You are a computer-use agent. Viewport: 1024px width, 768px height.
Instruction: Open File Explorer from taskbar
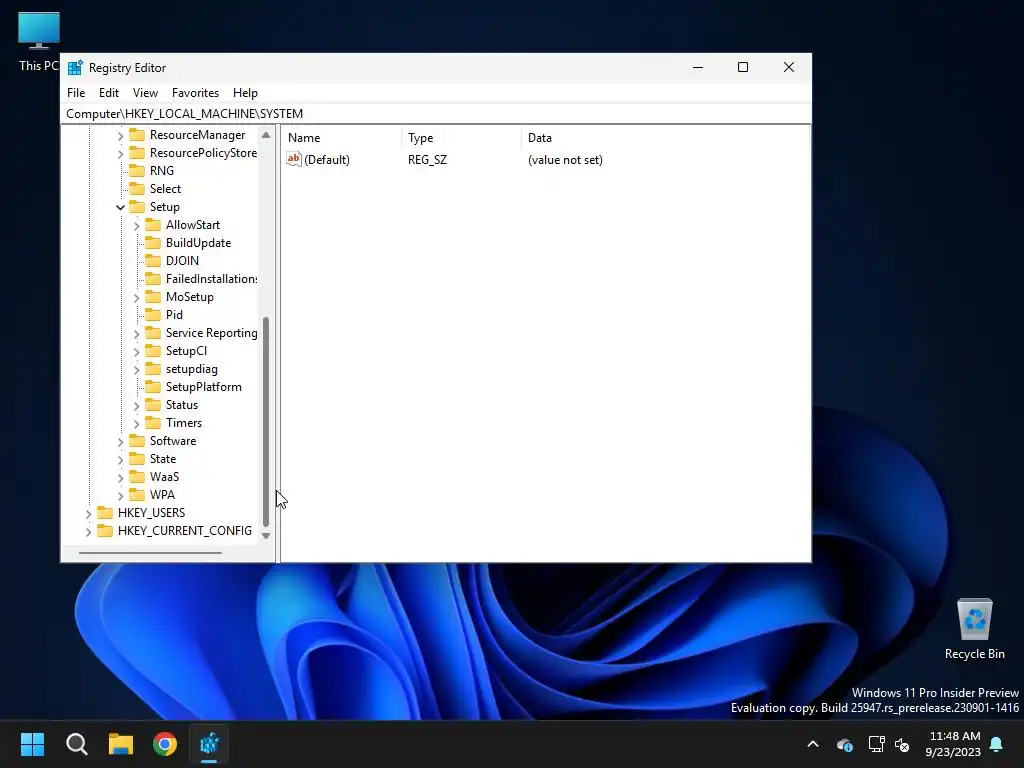[x=121, y=744]
